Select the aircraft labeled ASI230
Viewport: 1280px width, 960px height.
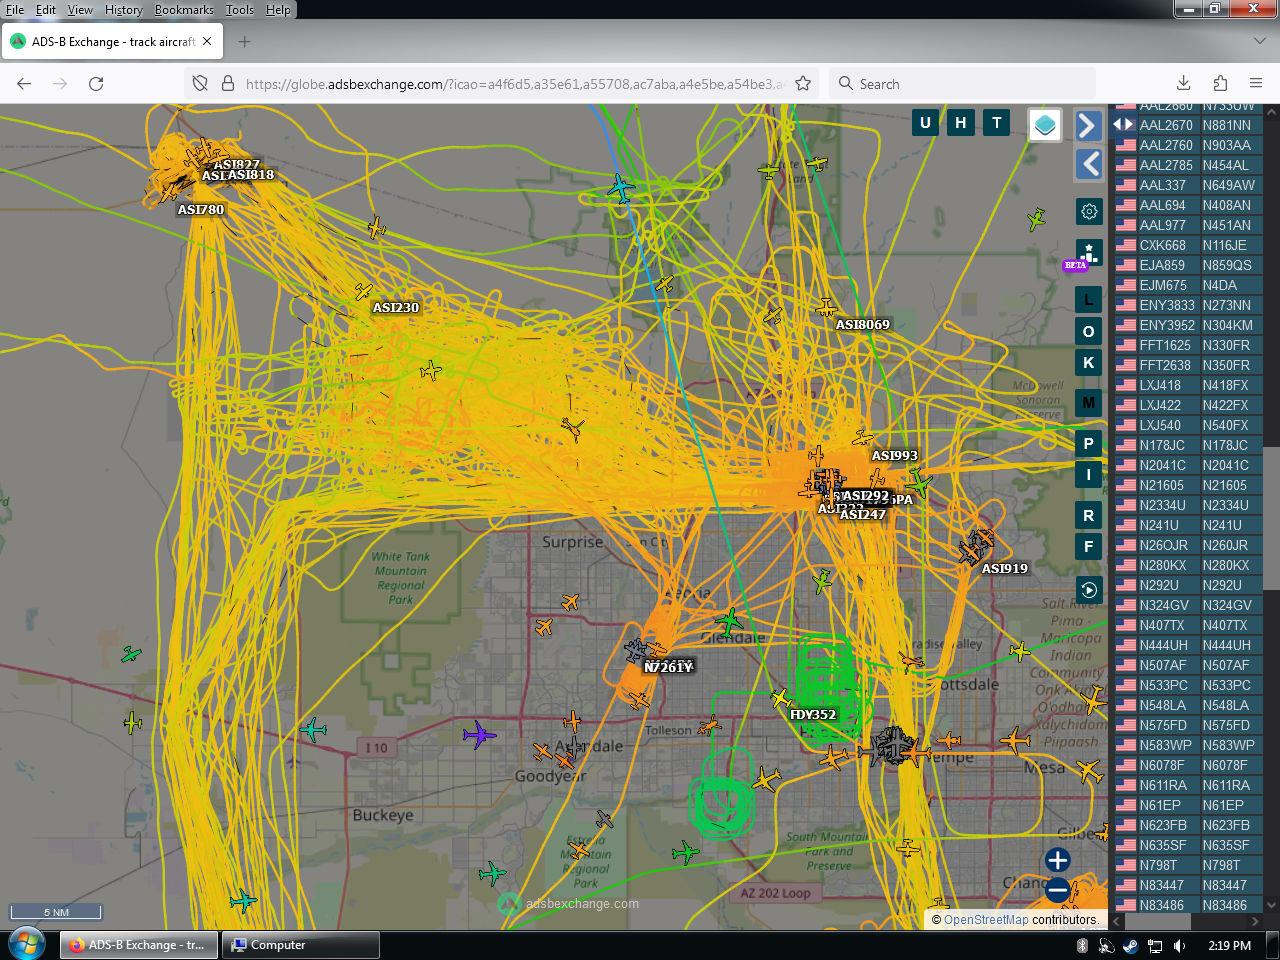tap(363, 292)
